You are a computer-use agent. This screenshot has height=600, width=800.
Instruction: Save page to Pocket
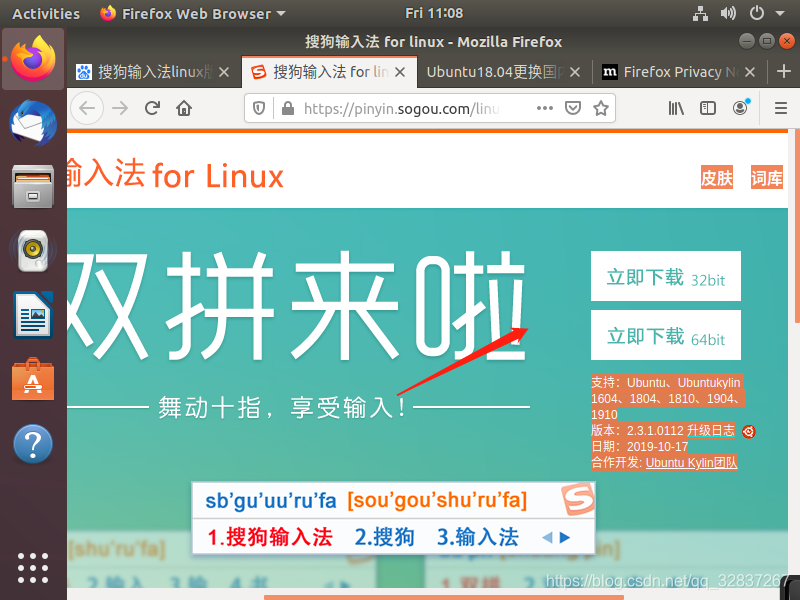(573, 108)
